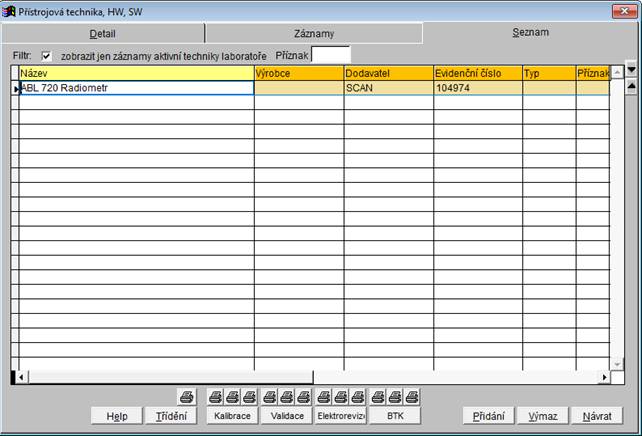
Task: Toggle the active laboratory equipment filter checkbox
Action: pos(46,56)
